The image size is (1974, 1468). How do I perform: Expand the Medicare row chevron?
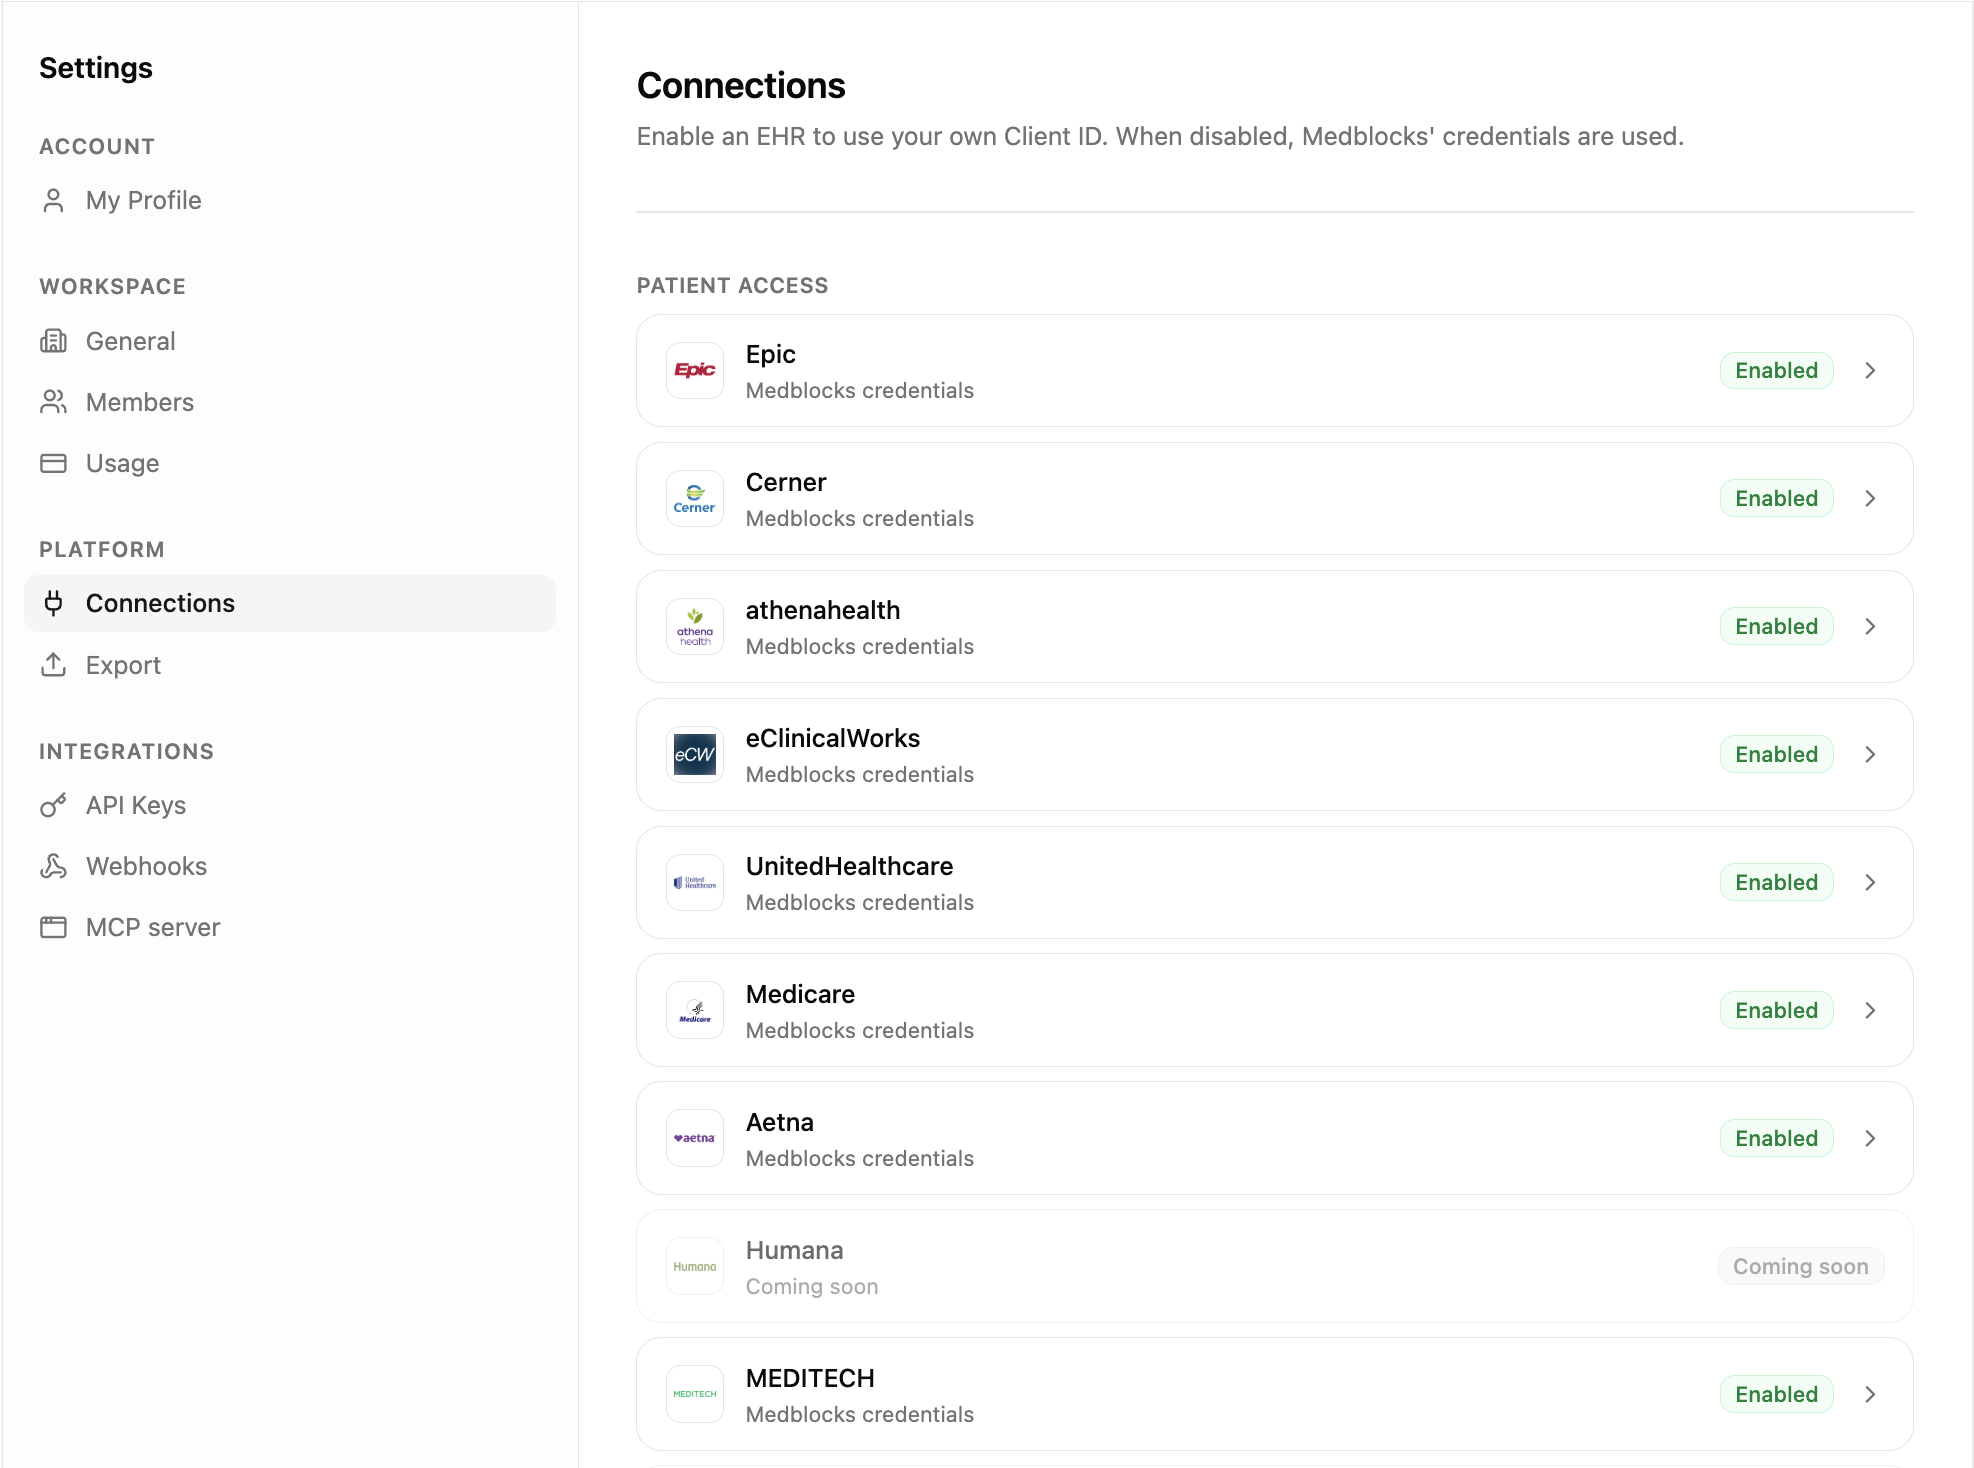coord(1870,1010)
